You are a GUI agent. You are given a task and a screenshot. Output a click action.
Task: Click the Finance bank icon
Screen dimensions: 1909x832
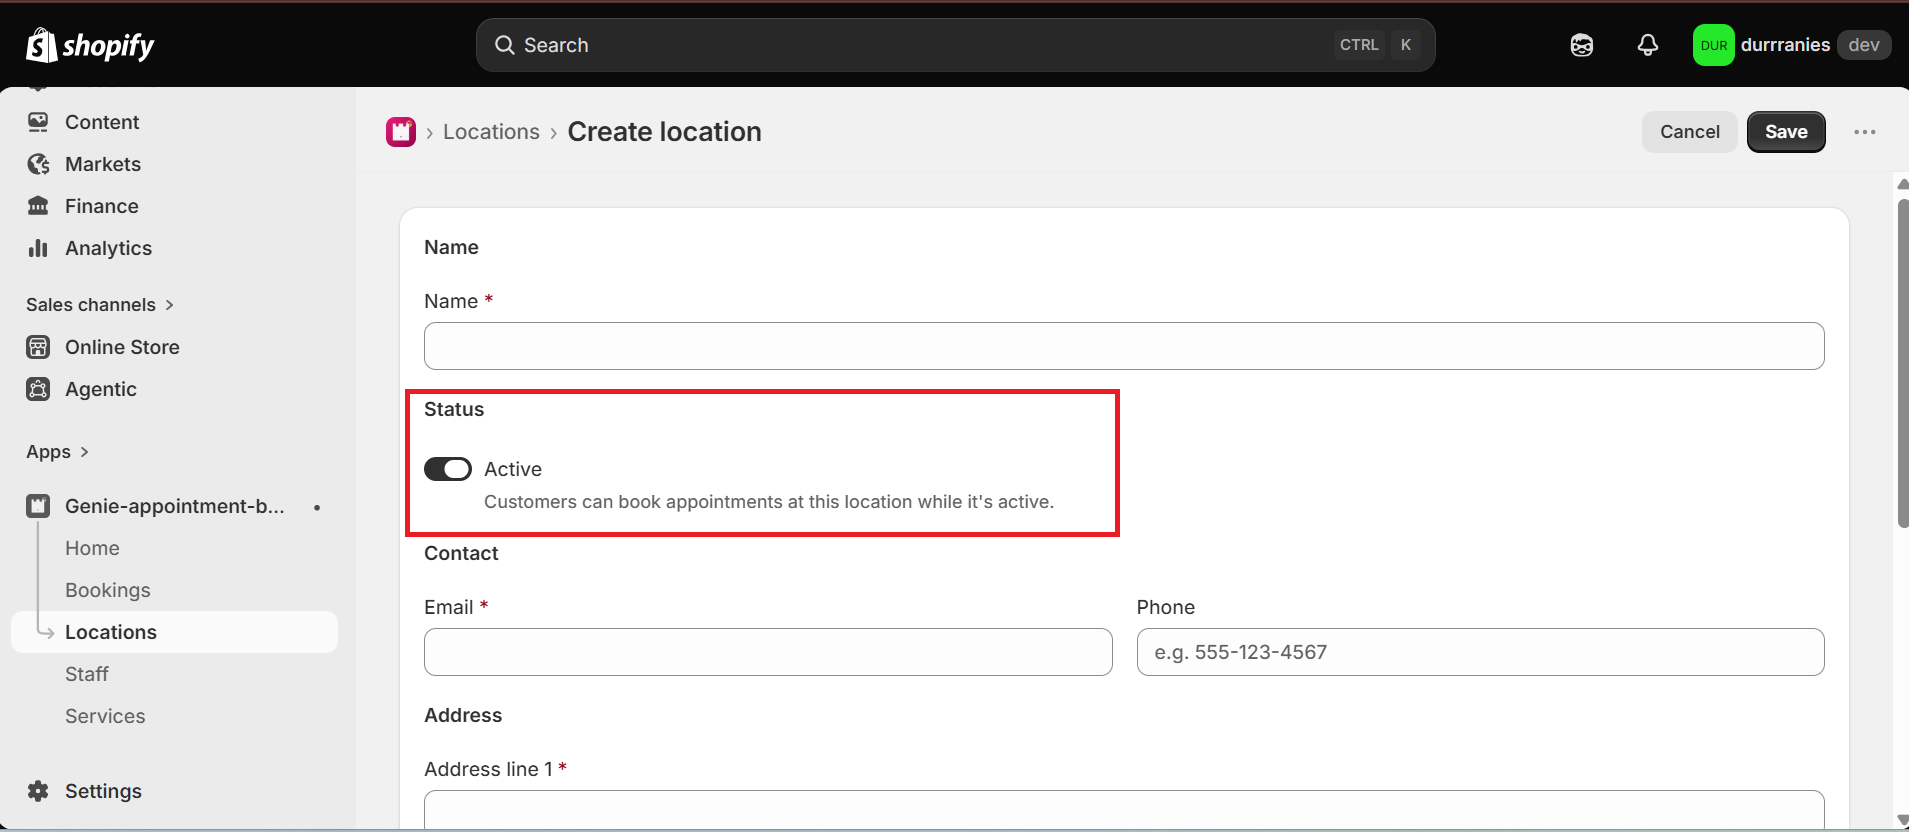38,206
